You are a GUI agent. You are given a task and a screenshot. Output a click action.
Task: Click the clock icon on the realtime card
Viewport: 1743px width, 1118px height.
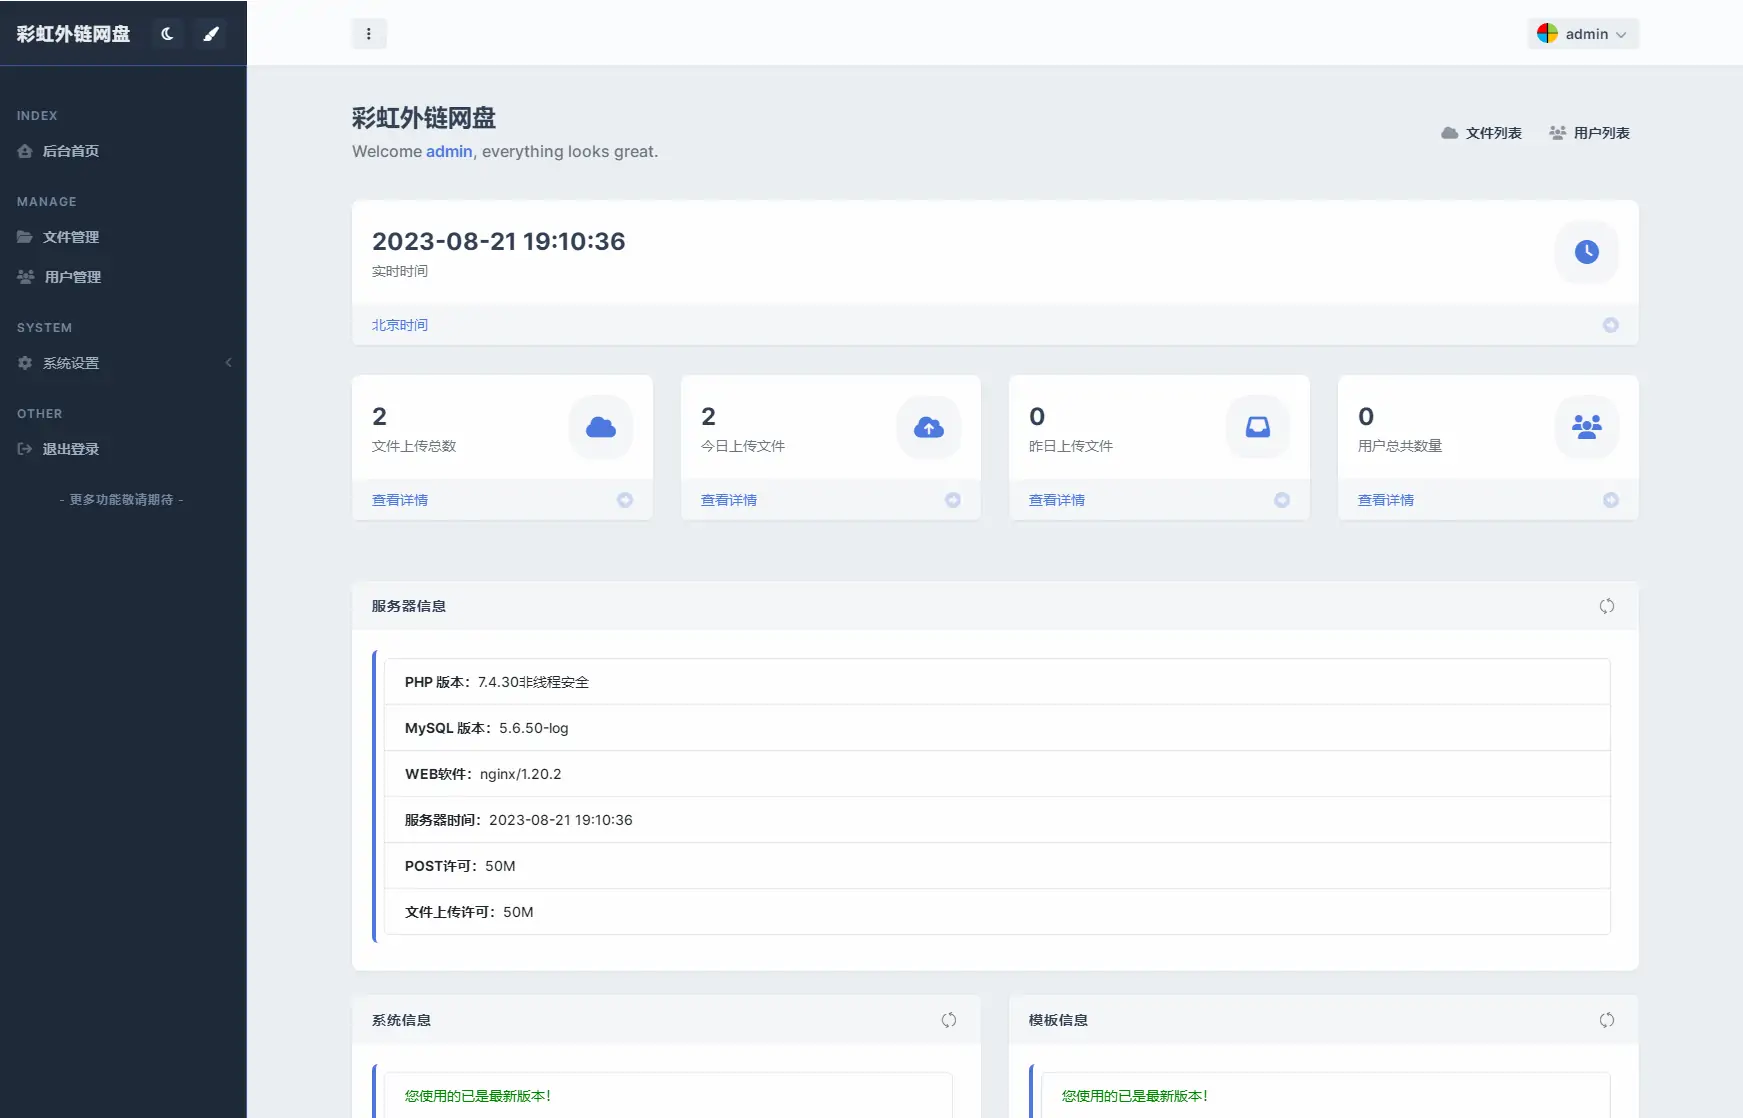[x=1586, y=252]
